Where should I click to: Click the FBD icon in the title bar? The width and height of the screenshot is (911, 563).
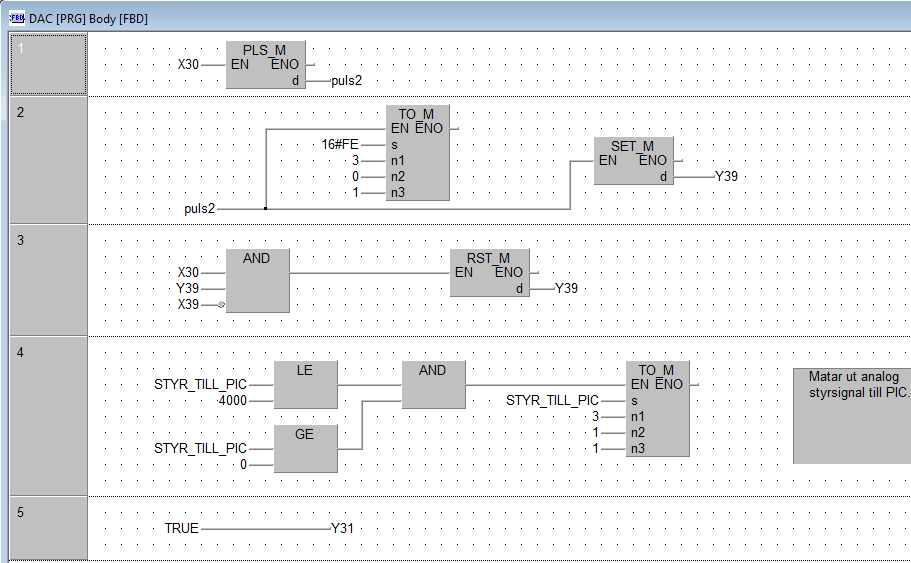[x=15, y=18]
